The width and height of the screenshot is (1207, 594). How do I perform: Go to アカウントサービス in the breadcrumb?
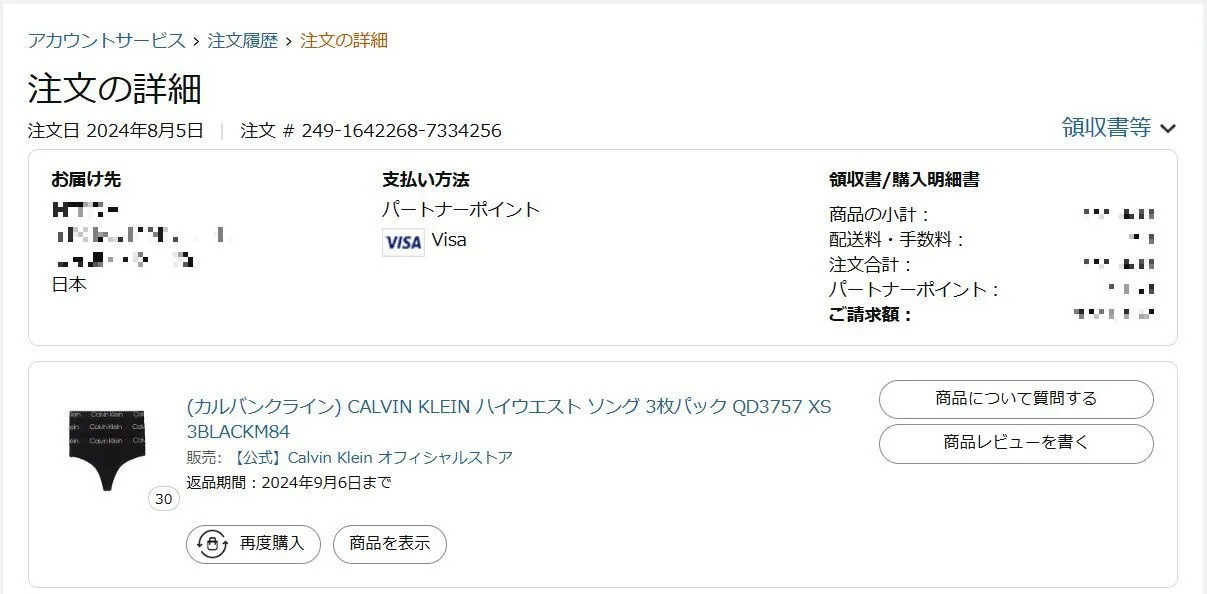(106, 41)
